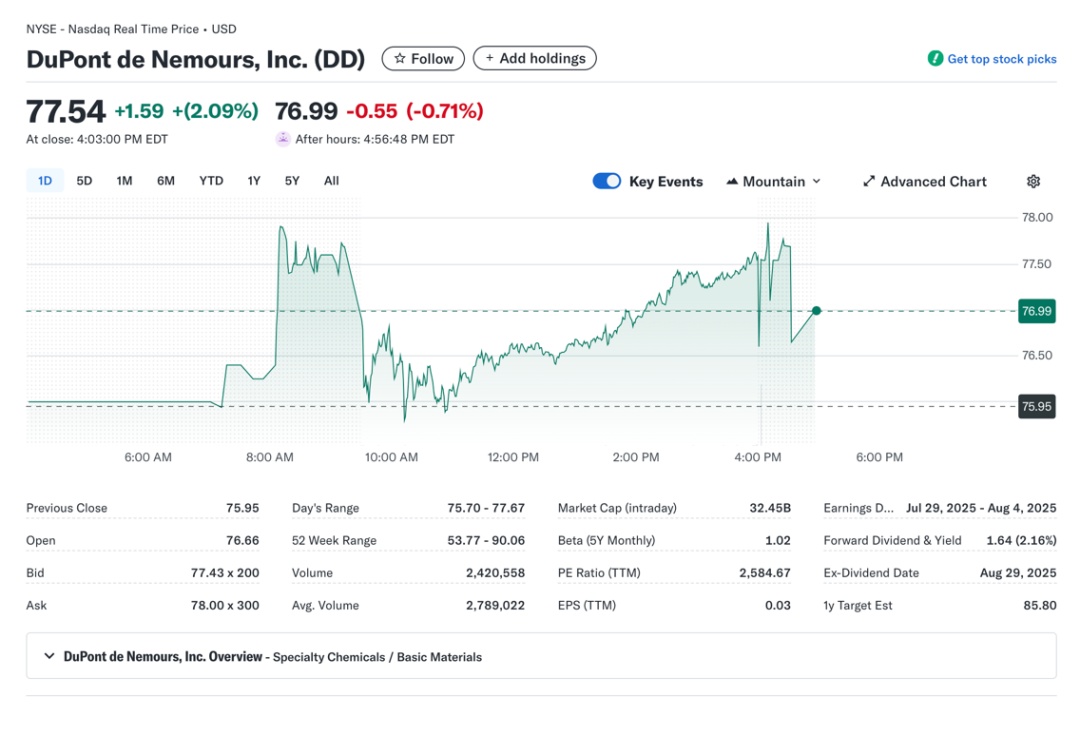Open chart settings gear icon

[x=1033, y=181]
